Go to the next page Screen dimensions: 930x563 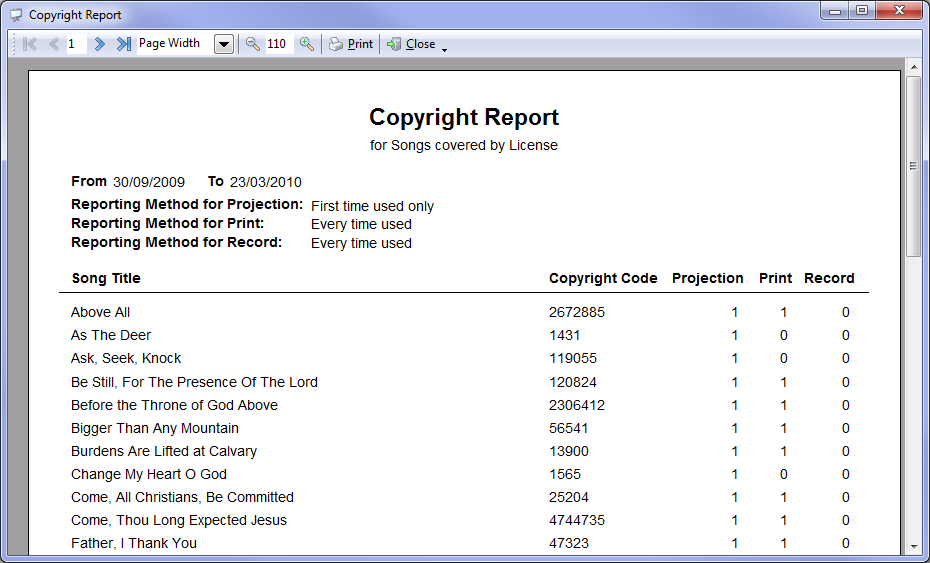click(100, 44)
